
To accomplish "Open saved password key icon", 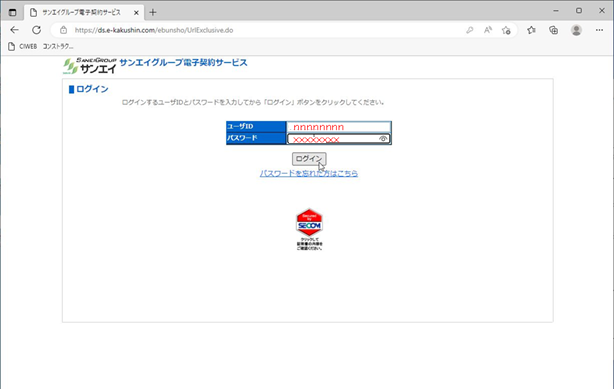I will click(x=470, y=30).
